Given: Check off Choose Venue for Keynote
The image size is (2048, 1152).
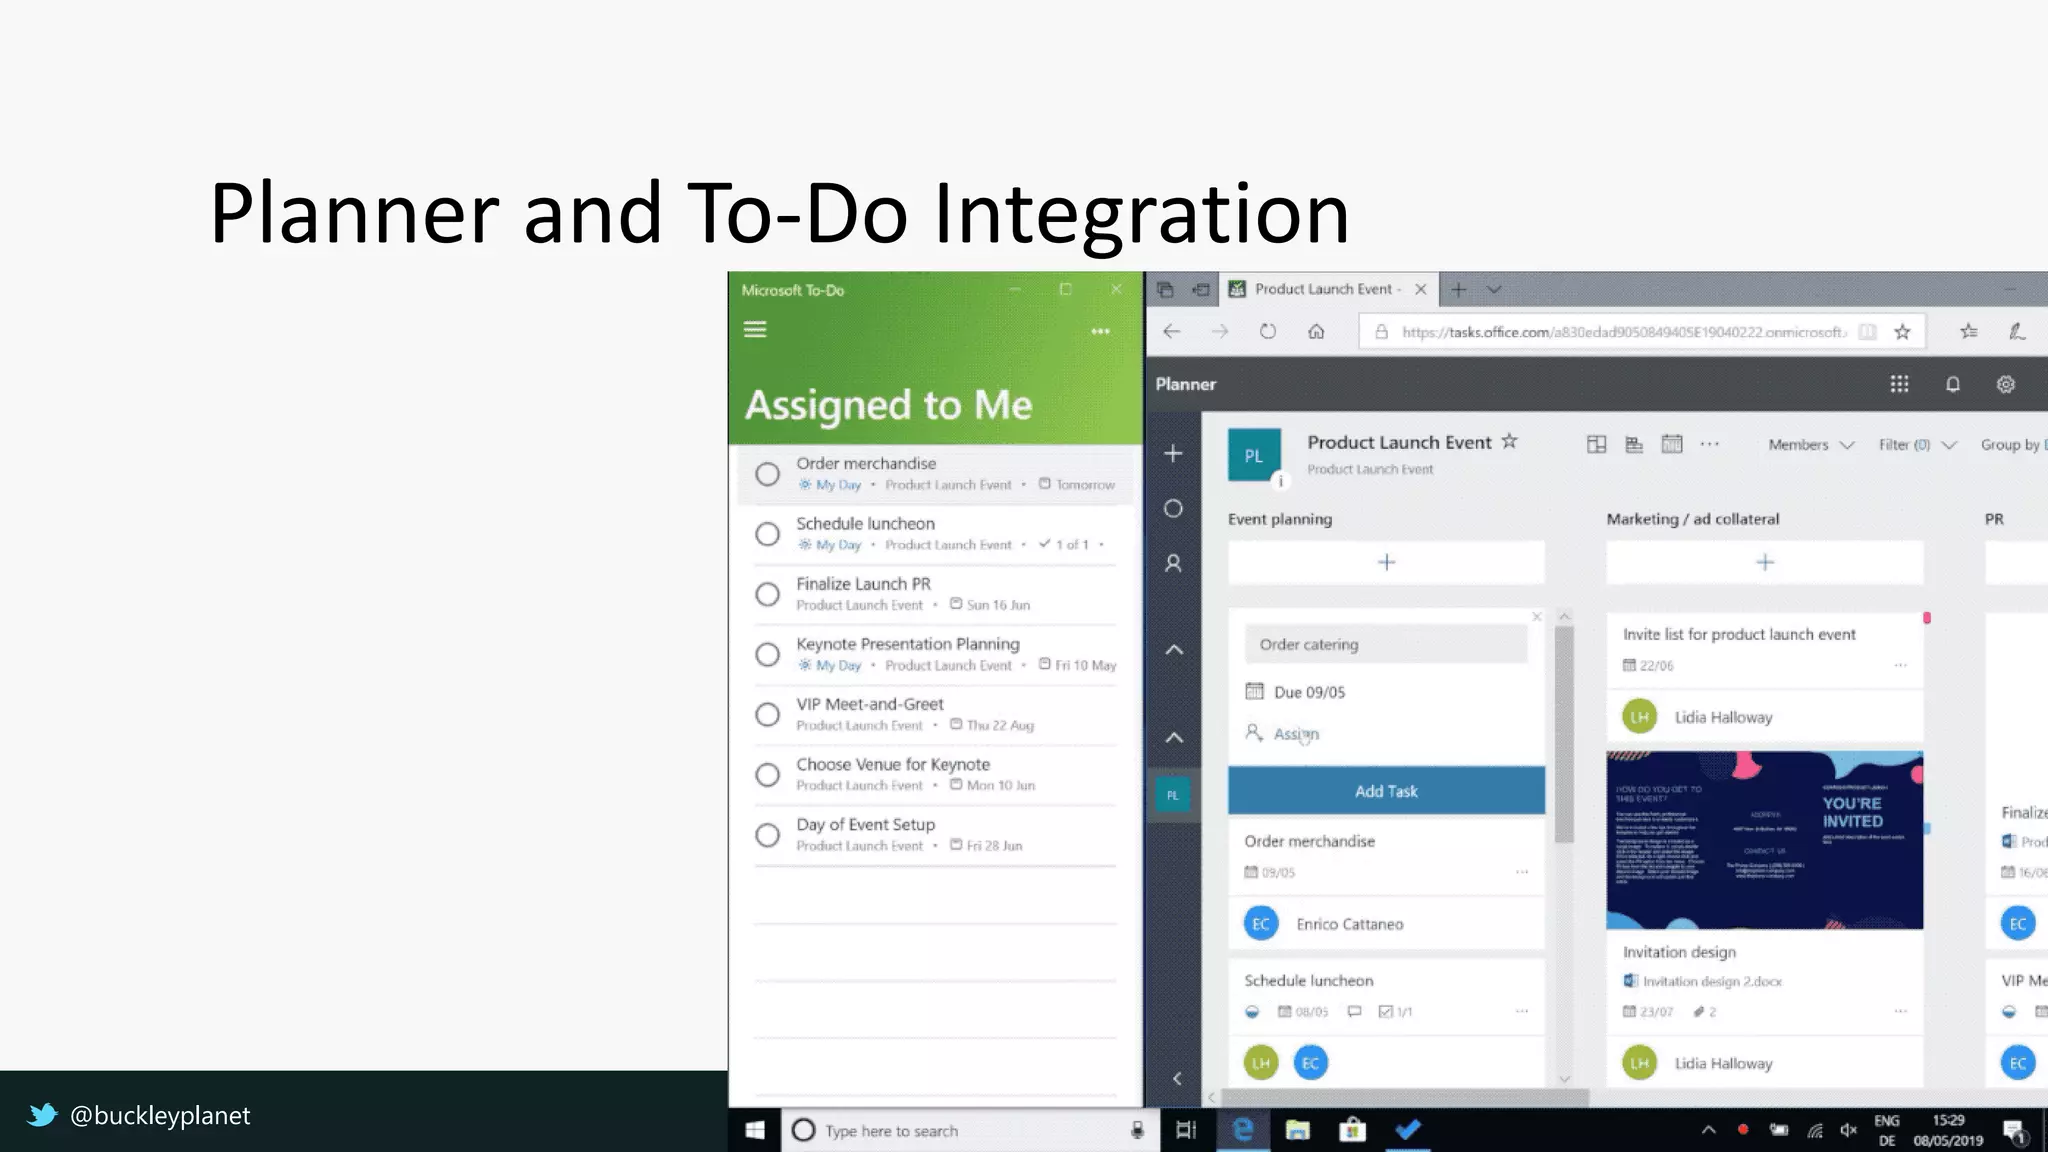Looking at the screenshot, I should coord(767,774).
